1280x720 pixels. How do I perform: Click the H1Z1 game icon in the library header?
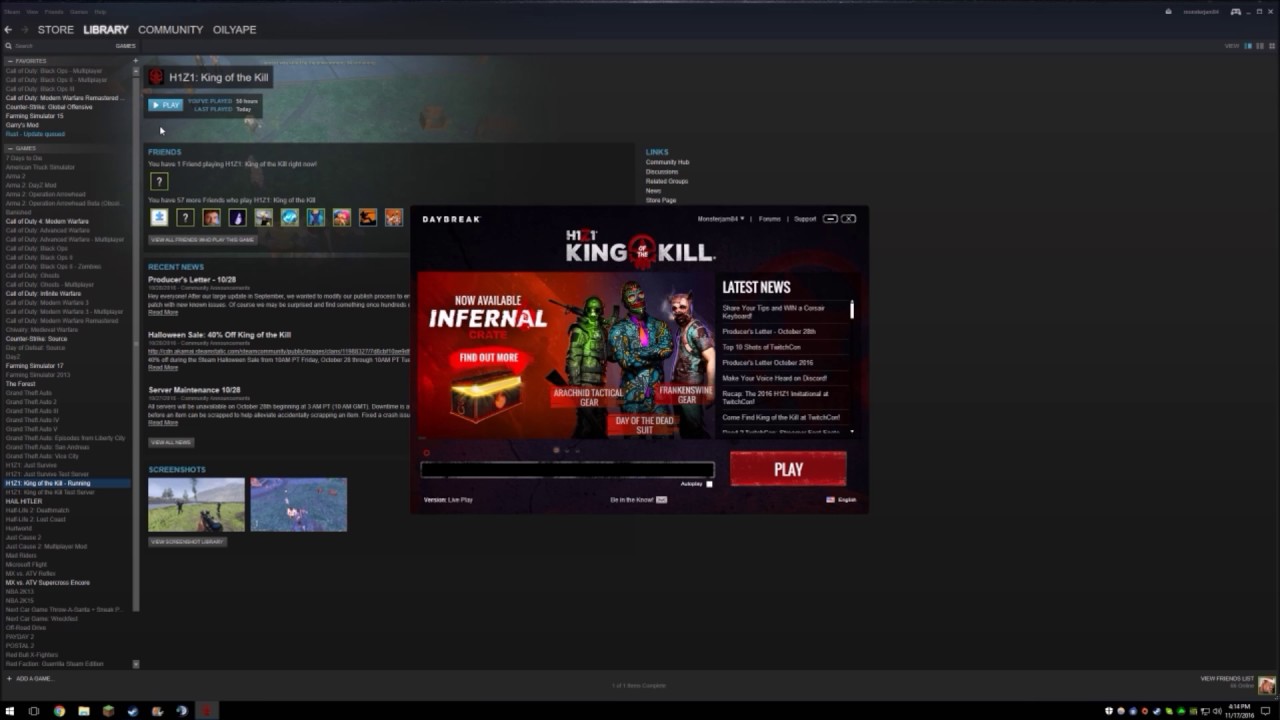[x=156, y=77]
